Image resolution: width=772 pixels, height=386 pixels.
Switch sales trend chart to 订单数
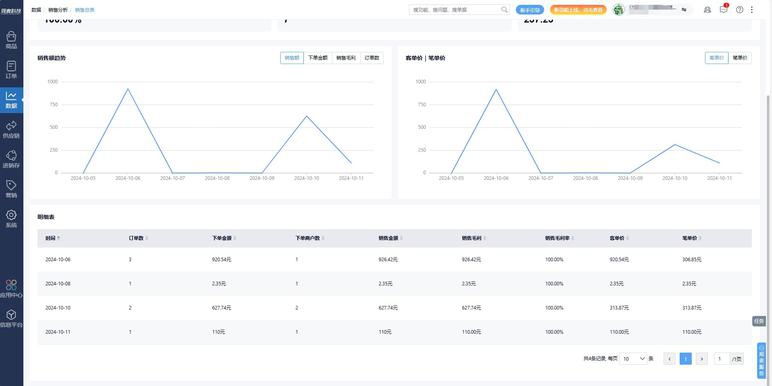(372, 58)
